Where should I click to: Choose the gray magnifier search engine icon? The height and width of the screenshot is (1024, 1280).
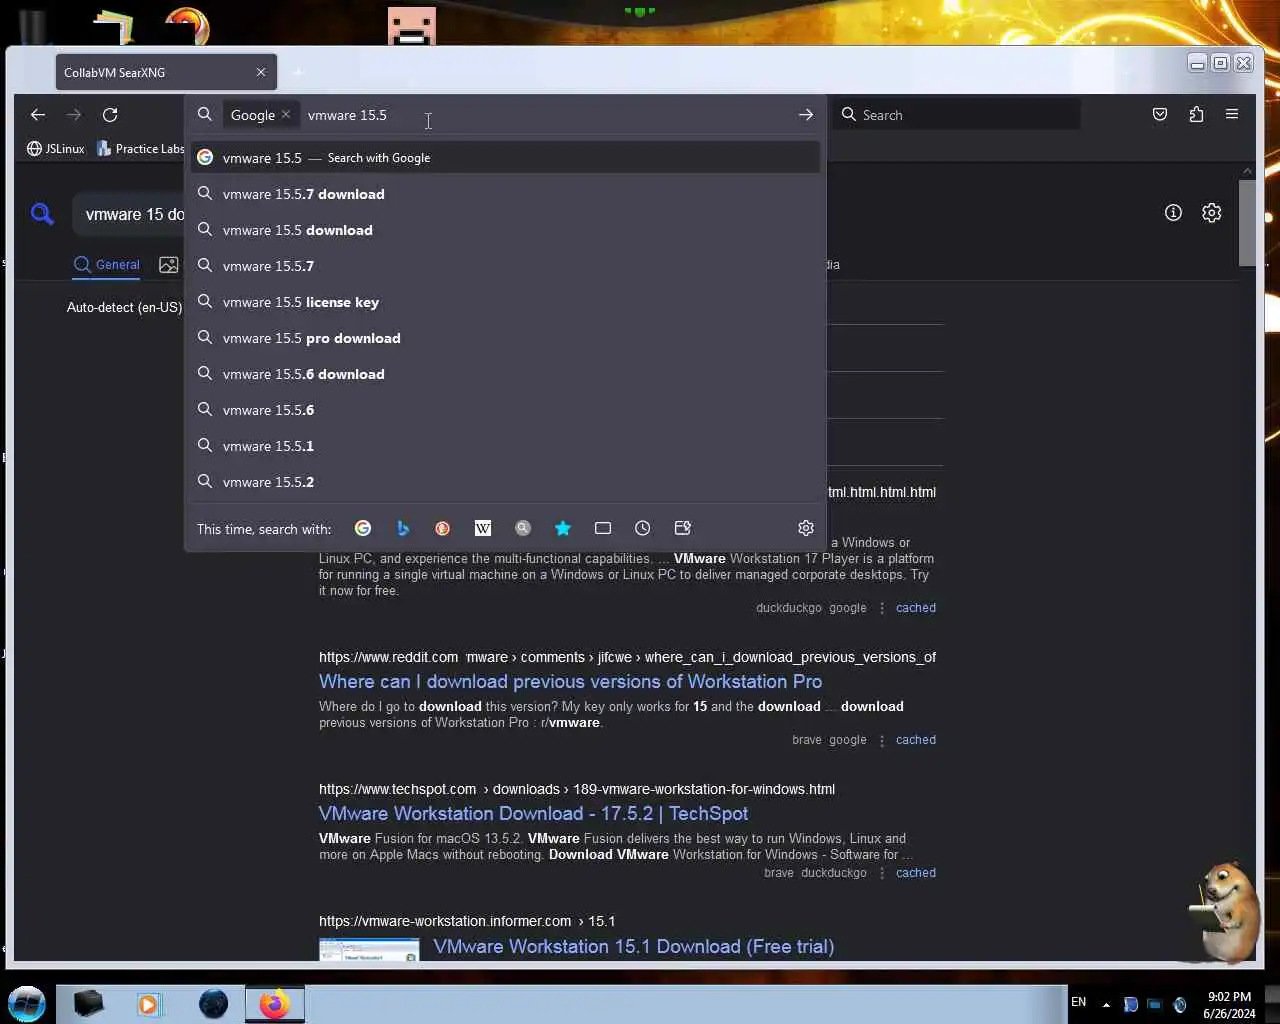[x=523, y=528]
